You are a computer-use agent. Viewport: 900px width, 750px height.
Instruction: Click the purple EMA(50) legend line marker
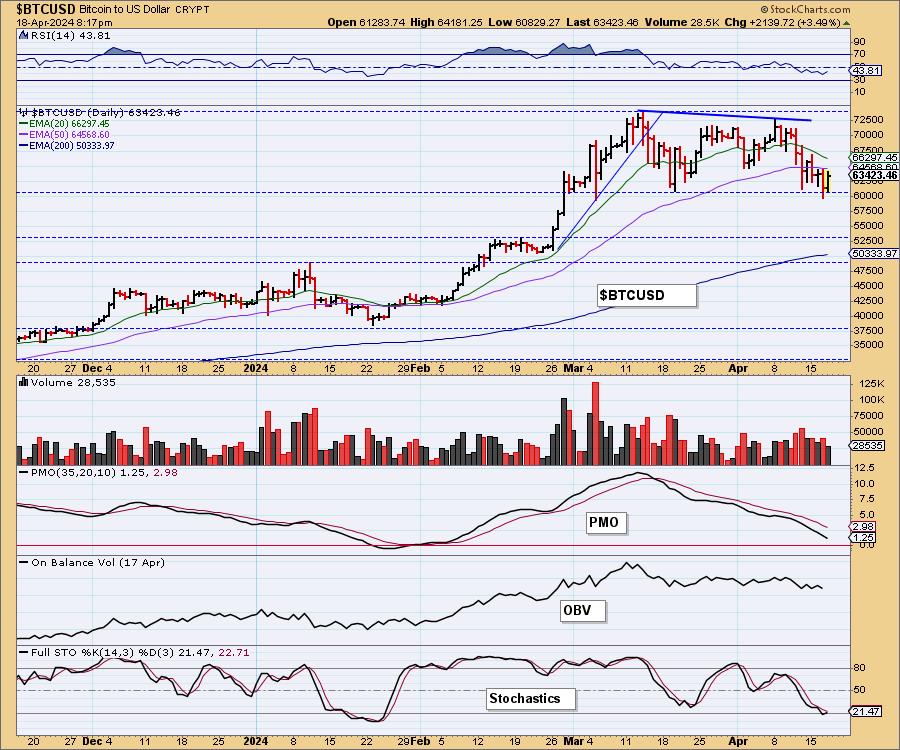(x=24, y=134)
